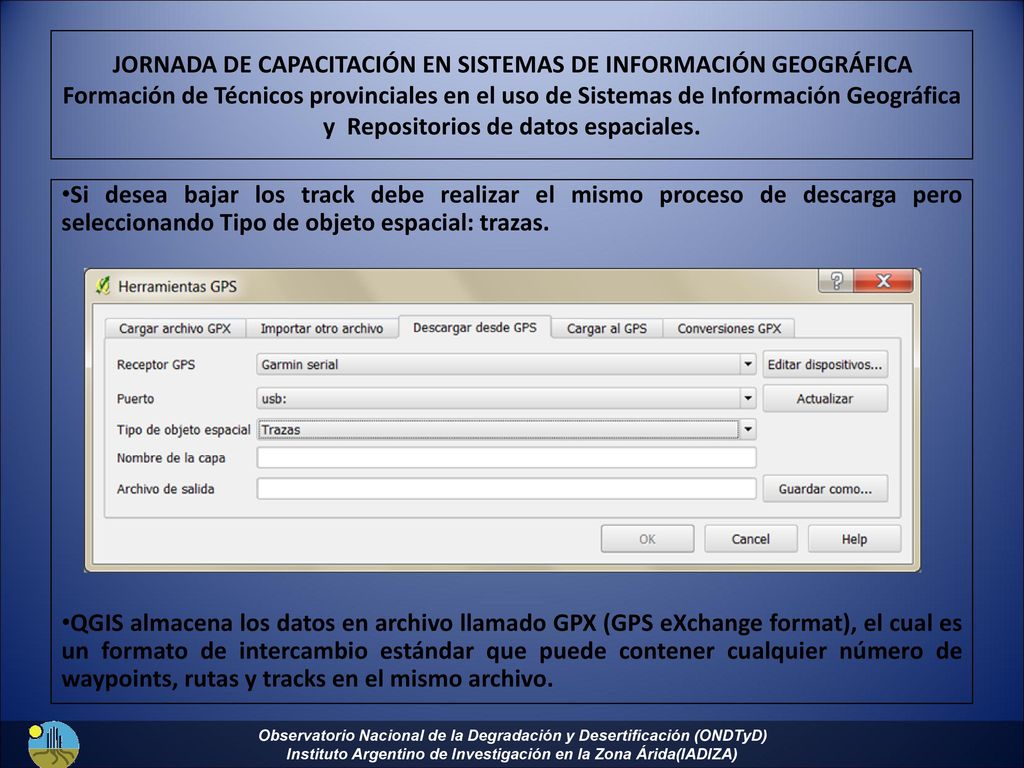
Task: Click the QGIS icon in the dialog title bar
Action: (103, 285)
